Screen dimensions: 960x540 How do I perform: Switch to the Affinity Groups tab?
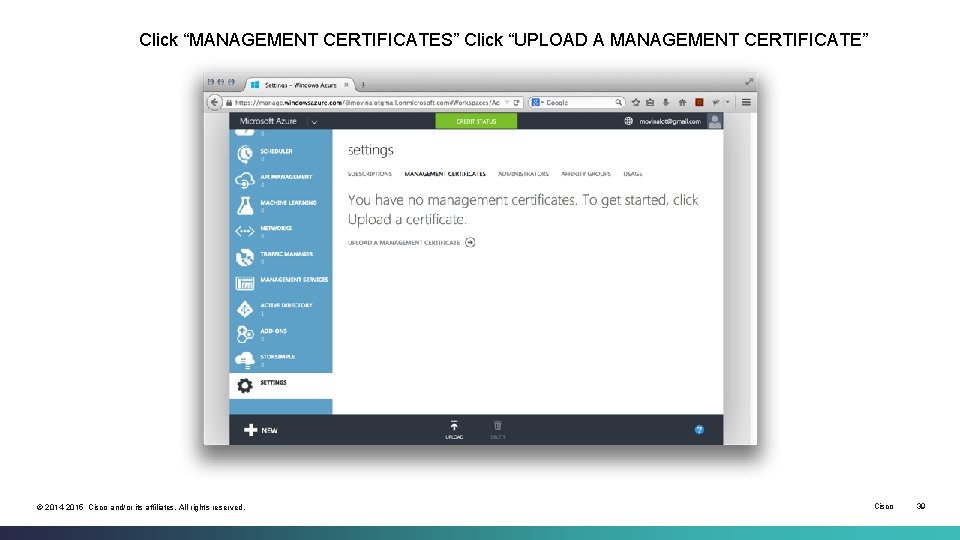click(x=586, y=174)
